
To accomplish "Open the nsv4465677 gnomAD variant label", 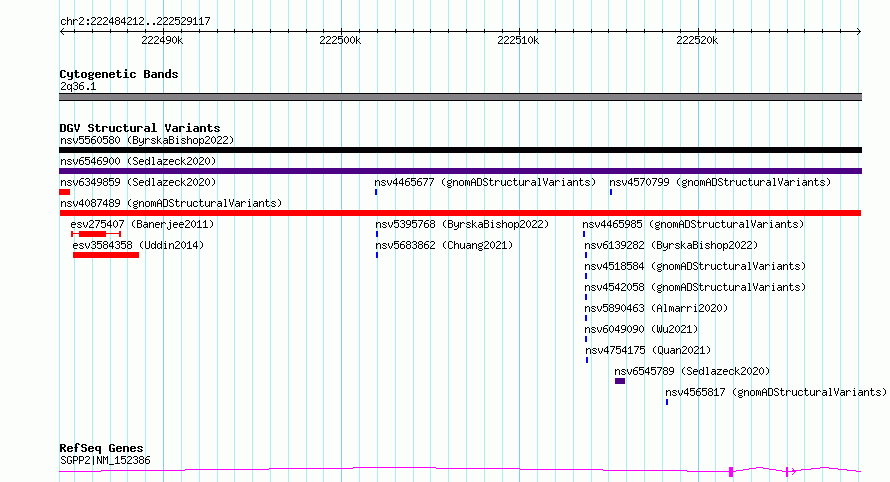I will tap(485, 182).
